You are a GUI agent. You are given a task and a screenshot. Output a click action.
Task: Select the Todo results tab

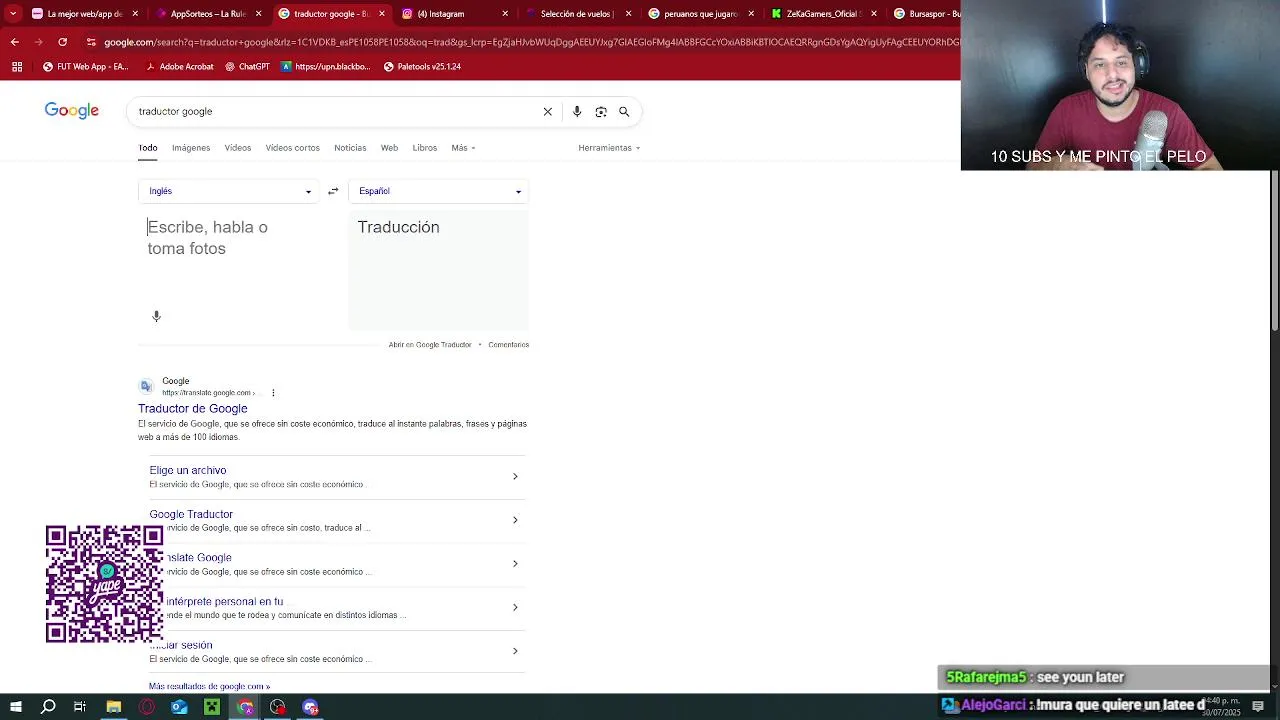[148, 148]
